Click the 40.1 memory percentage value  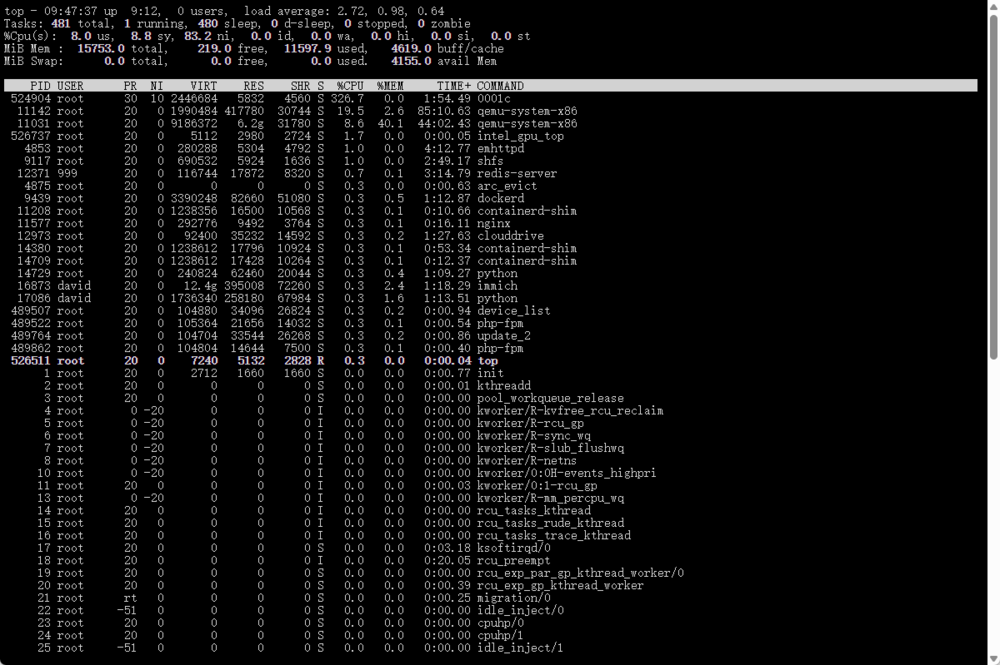[390, 123]
